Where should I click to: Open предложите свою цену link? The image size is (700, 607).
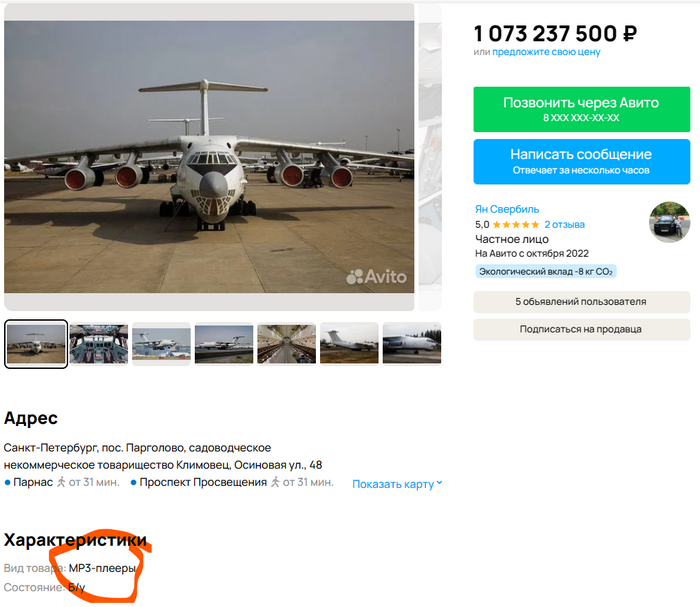tap(546, 52)
